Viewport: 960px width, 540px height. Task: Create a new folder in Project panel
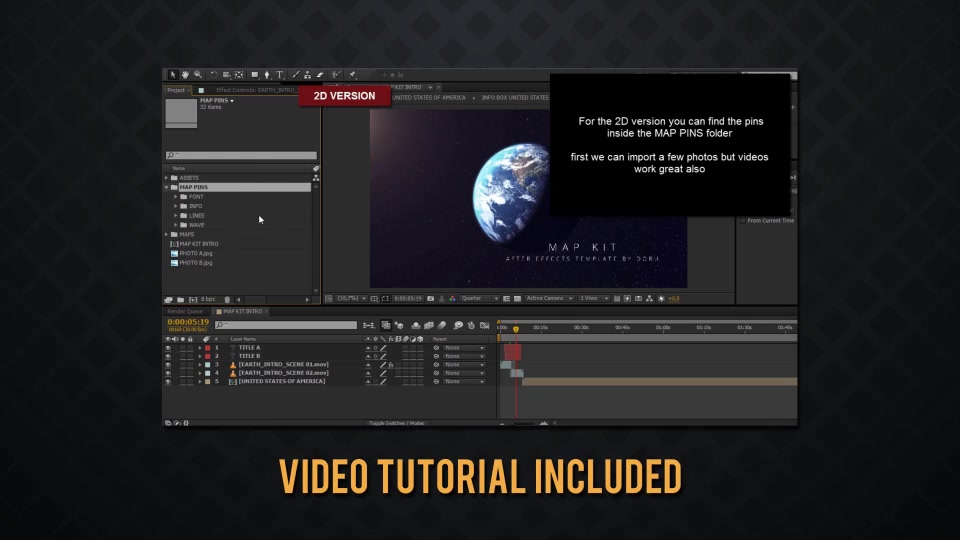pyautogui.click(x=181, y=299)
